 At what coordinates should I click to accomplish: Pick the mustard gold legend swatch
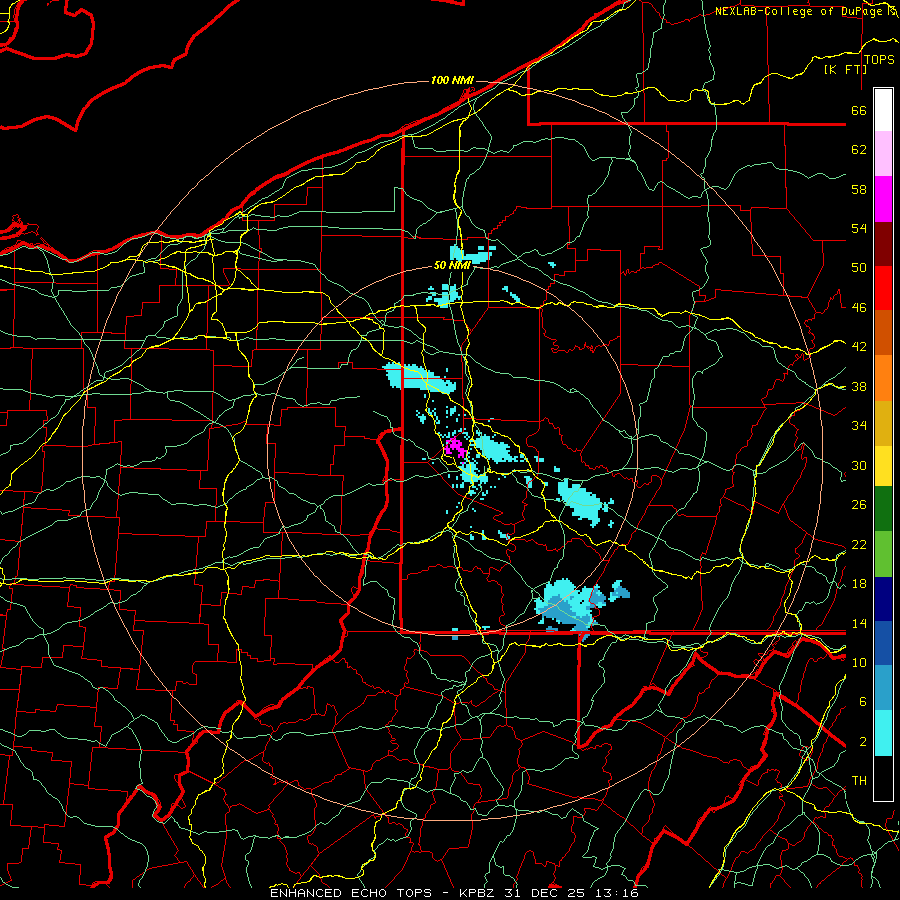(883, 423)
